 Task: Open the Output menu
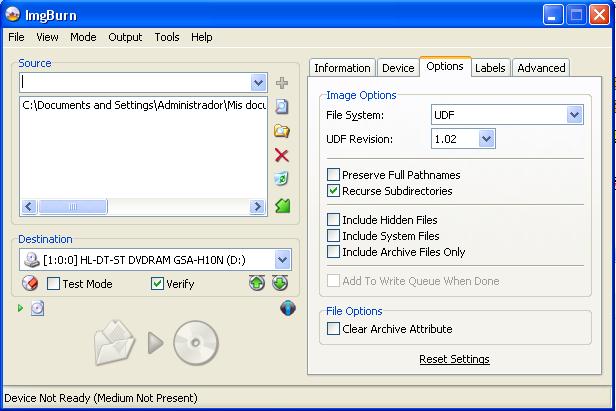tap(125, 37)
